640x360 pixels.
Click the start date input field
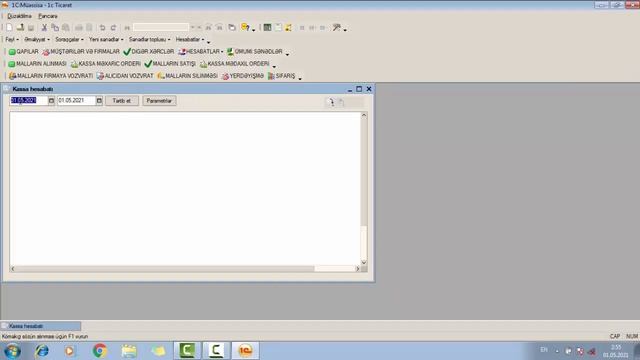coord(29,100)
